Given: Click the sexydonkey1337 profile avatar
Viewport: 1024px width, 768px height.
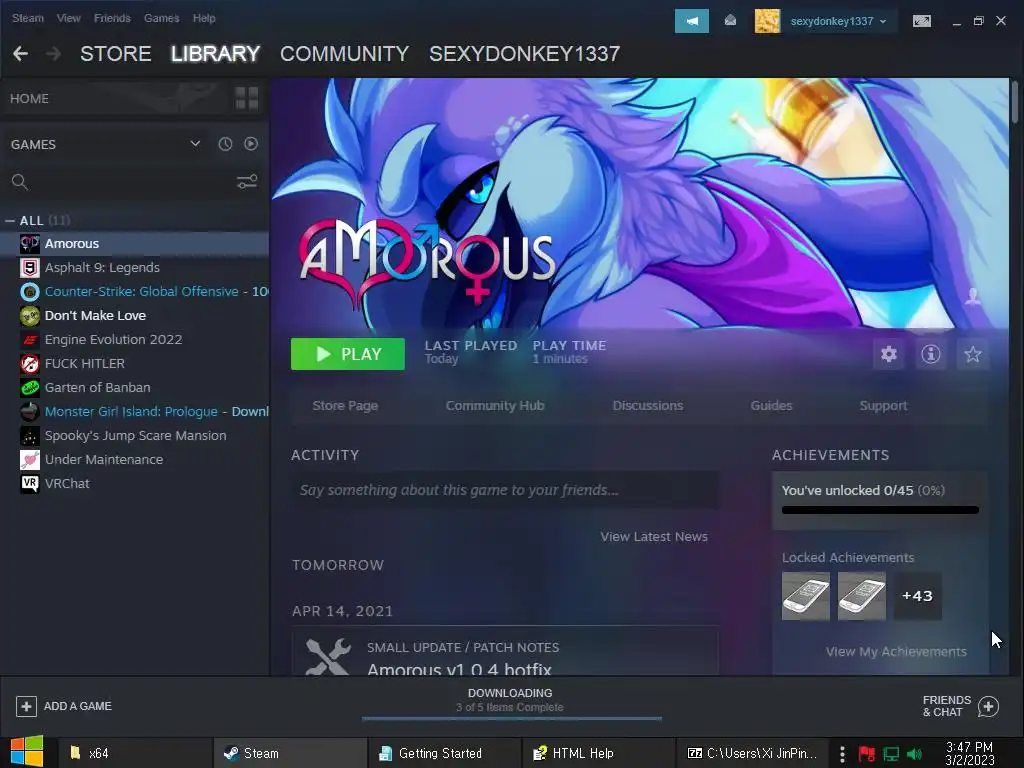Looking at the screenshot, I should coord(767,21).
